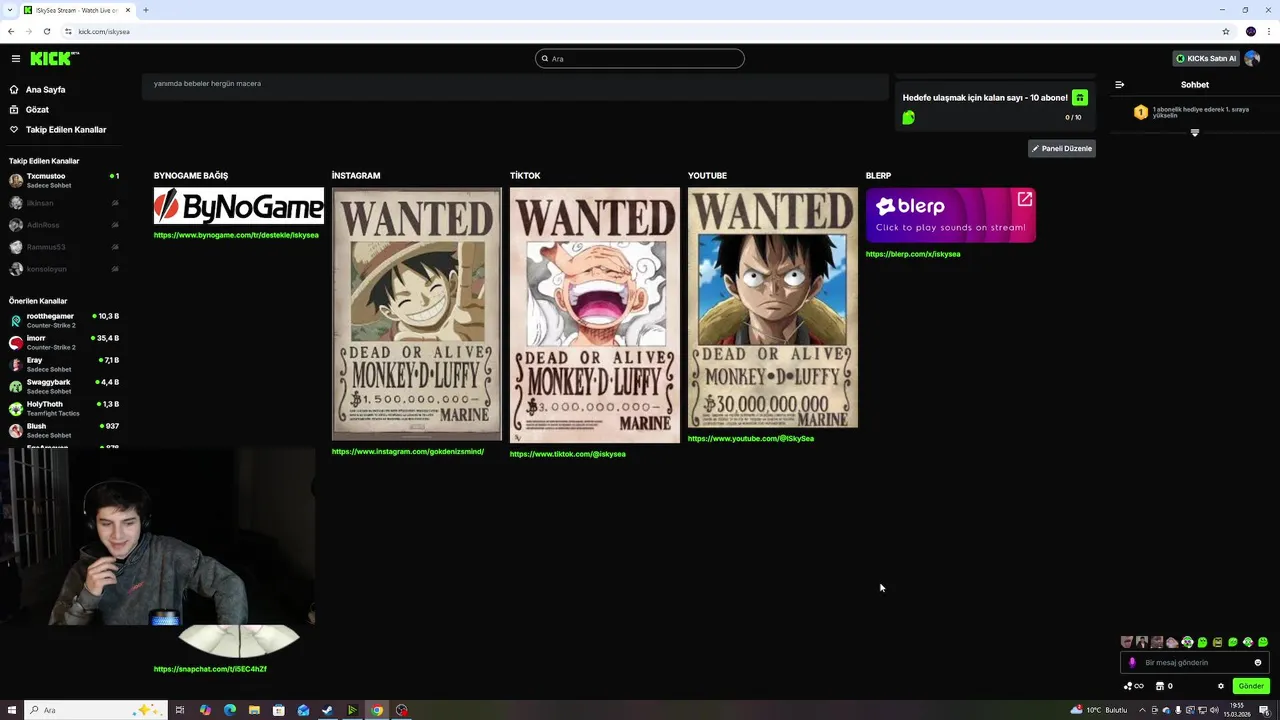Open a new browser tab

pos(146,10)
